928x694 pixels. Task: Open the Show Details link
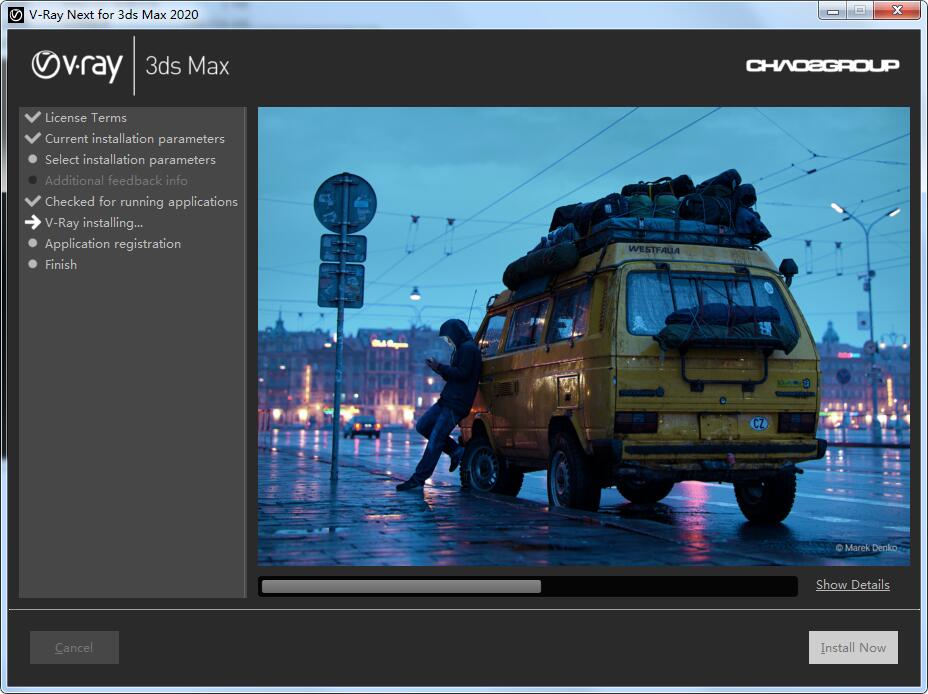pyautogui.click(x=852, y=585)
